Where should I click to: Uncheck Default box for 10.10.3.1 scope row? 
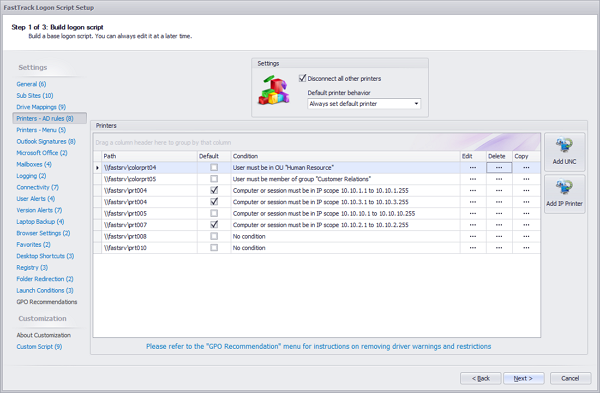tap(214, 202)
